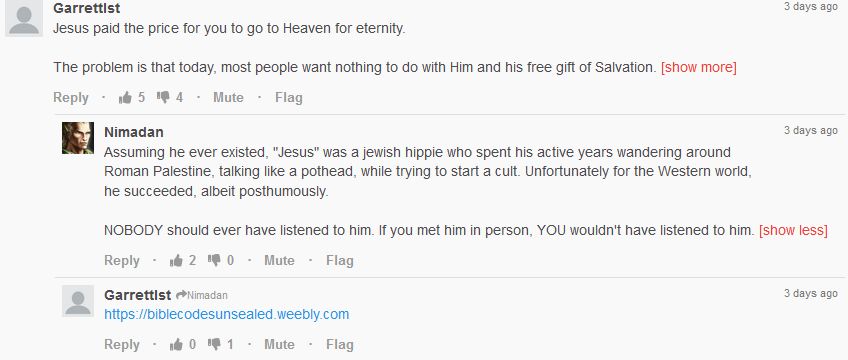Mute user on the weebly link reply
The image size is (848, 360).
pyautogui.click(x=279, y=344)
